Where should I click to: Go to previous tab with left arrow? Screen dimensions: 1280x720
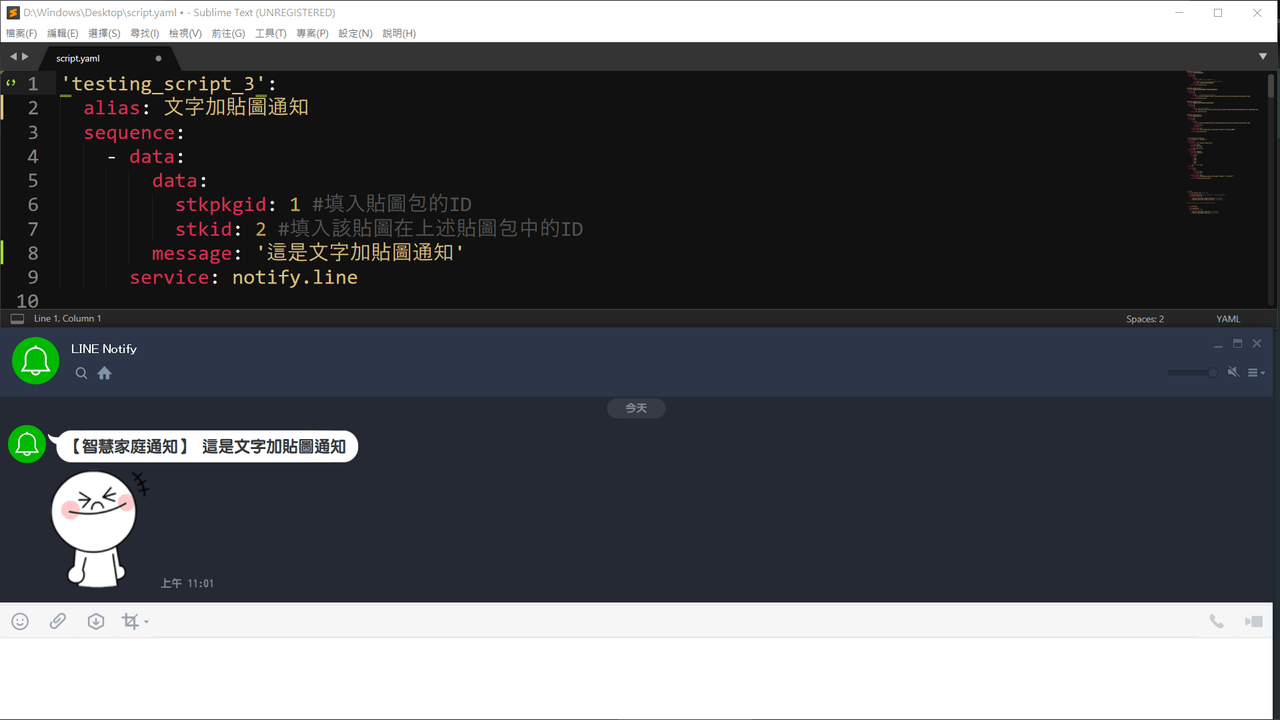point(13,57)
